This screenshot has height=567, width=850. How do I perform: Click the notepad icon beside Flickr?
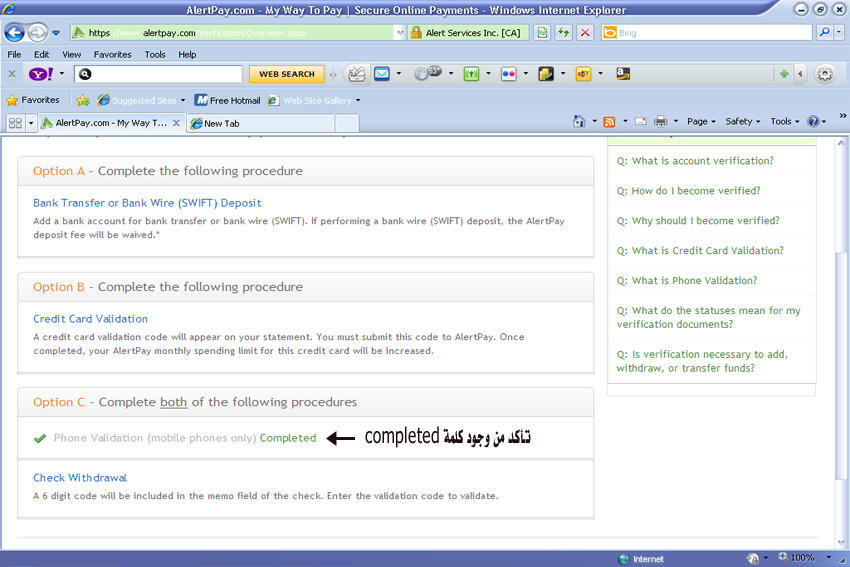(x=546, y=74)
